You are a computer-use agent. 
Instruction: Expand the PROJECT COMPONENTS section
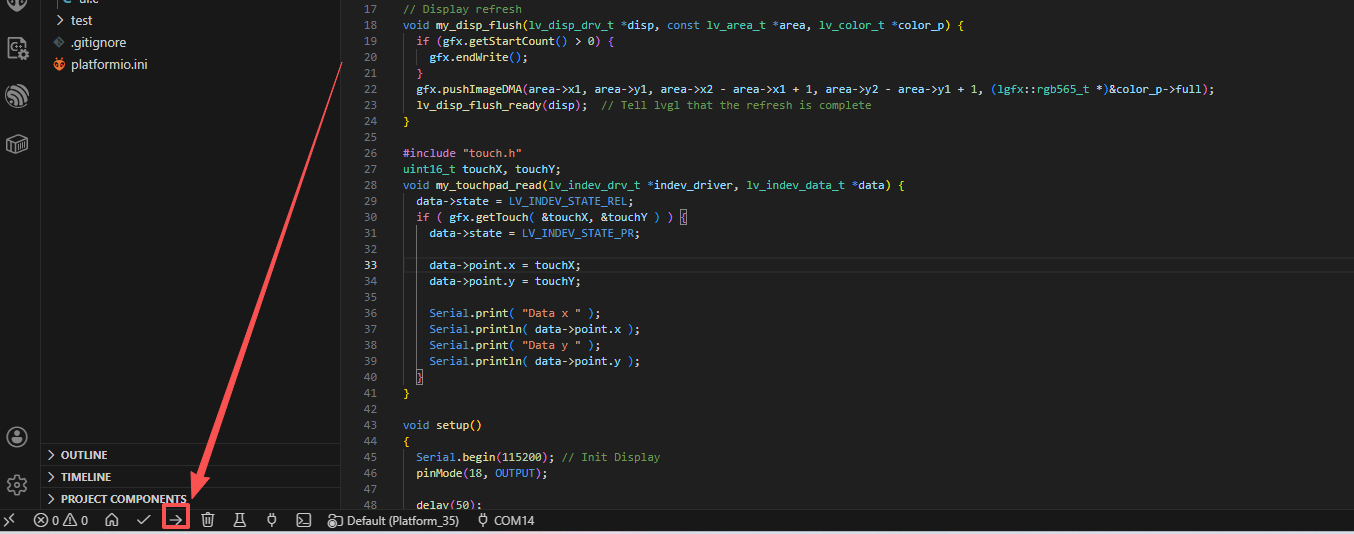click(x=123, y=499)
